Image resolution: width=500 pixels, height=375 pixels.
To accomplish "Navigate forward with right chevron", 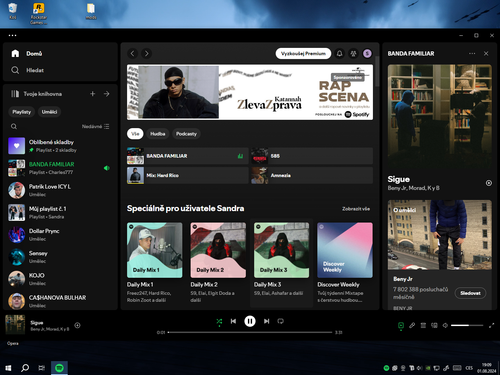I will point(146,54).
